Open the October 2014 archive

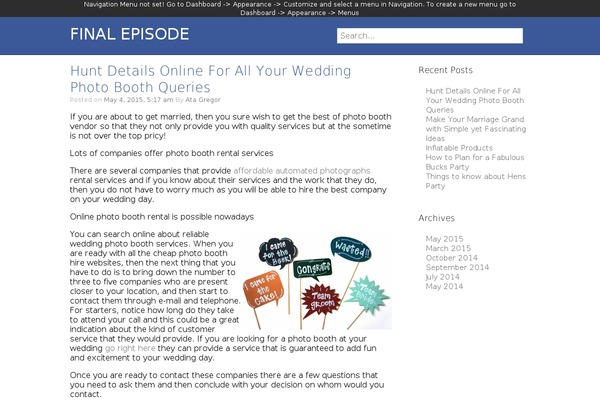[452, 258]
